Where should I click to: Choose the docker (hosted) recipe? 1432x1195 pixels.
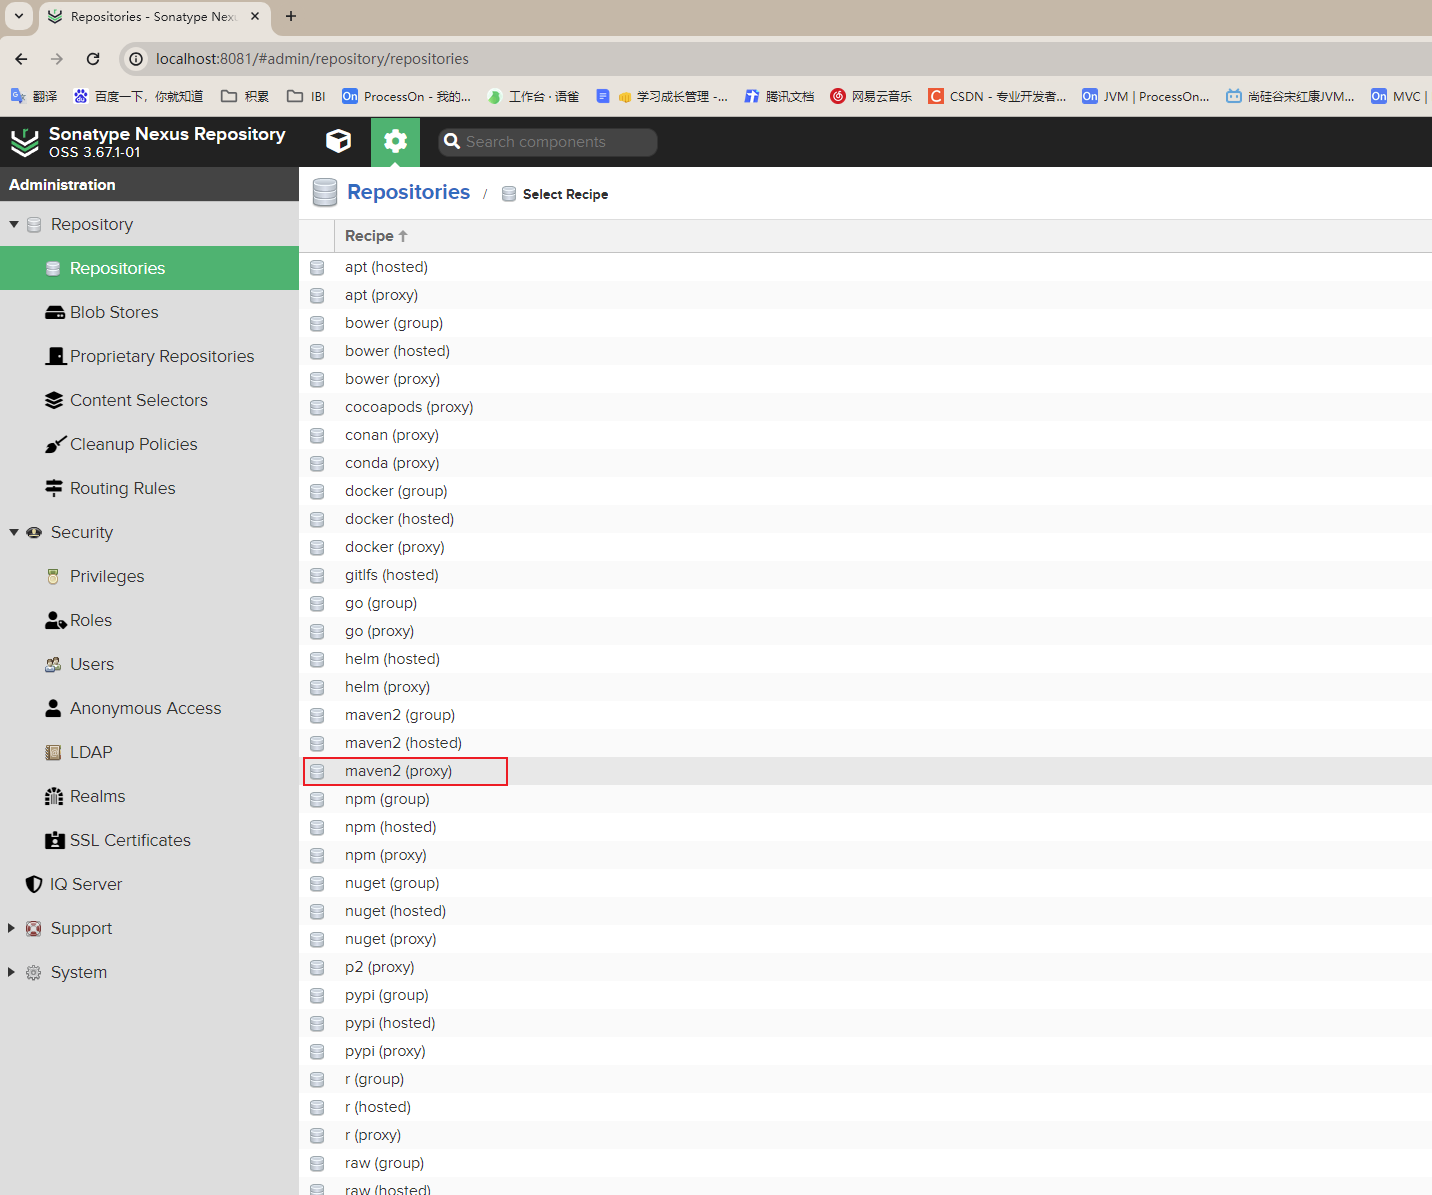click(x=399, y=519)
